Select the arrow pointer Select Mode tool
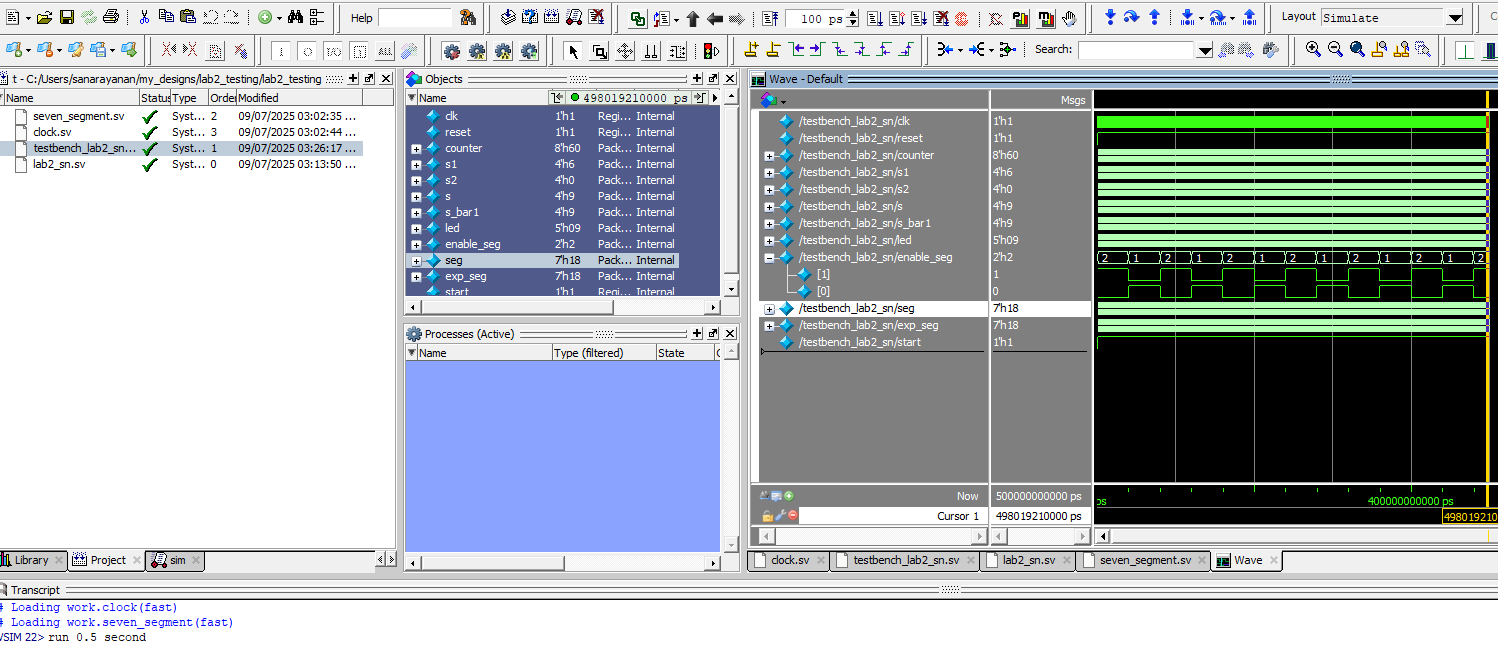Screen dimensions: 1498x646 [573, 51]
